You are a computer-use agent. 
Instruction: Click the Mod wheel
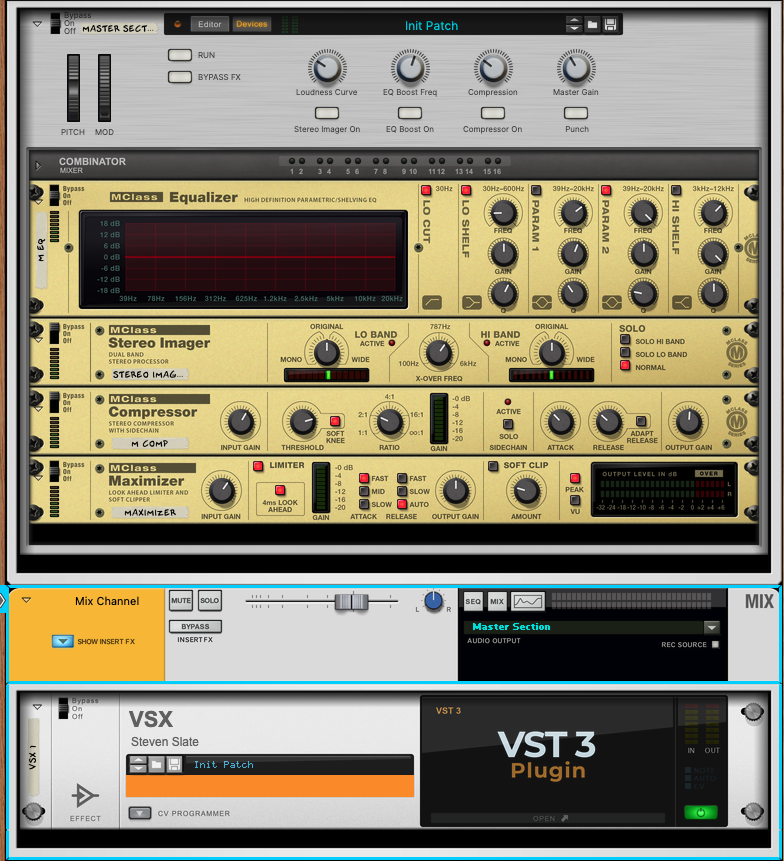[104, 88]
